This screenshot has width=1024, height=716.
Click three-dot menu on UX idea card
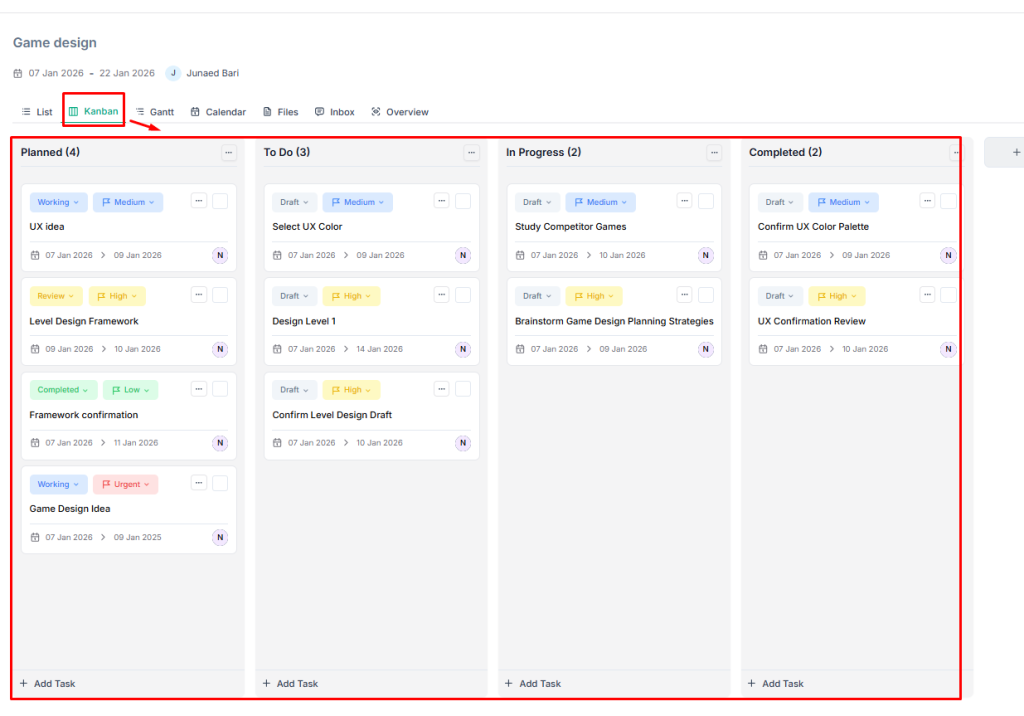(199, 201)
